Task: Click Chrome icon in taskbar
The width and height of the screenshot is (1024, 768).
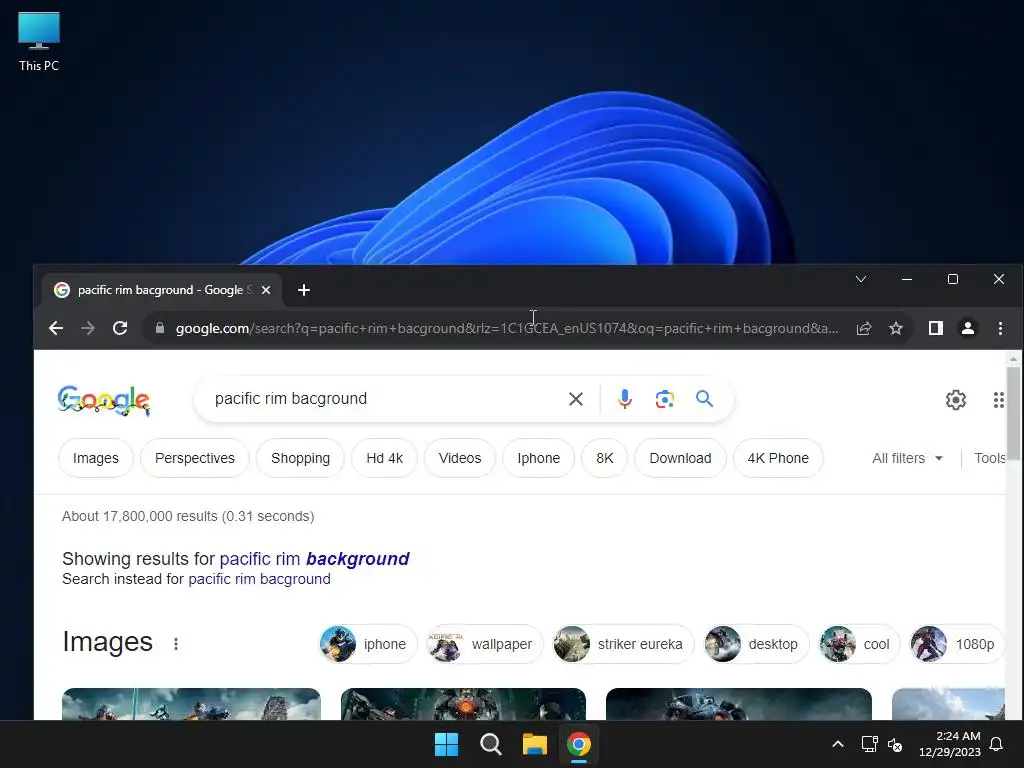Action: click(x=579, y=744)
